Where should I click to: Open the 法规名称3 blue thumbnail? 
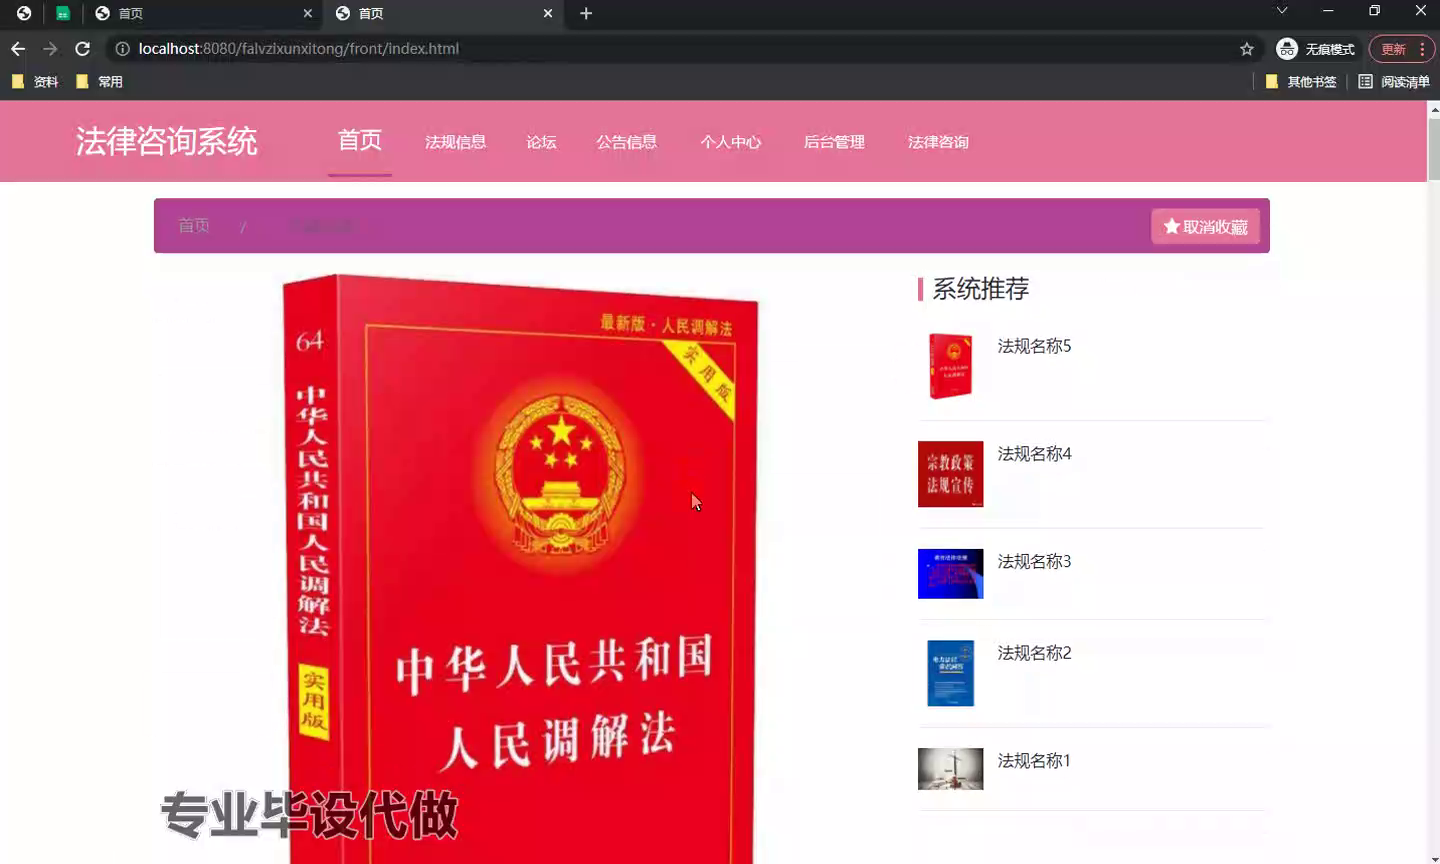point(951,574)
